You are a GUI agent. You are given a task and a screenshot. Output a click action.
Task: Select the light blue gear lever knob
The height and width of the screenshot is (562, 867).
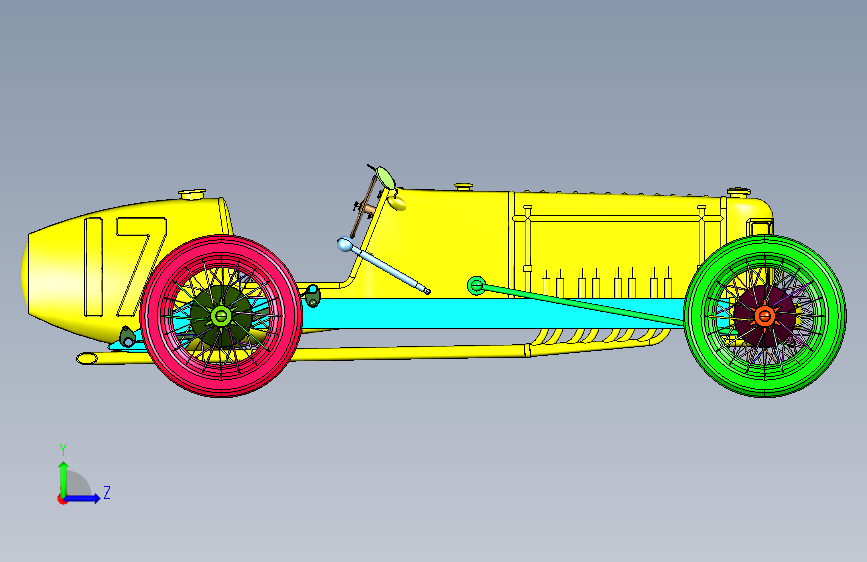344,244
